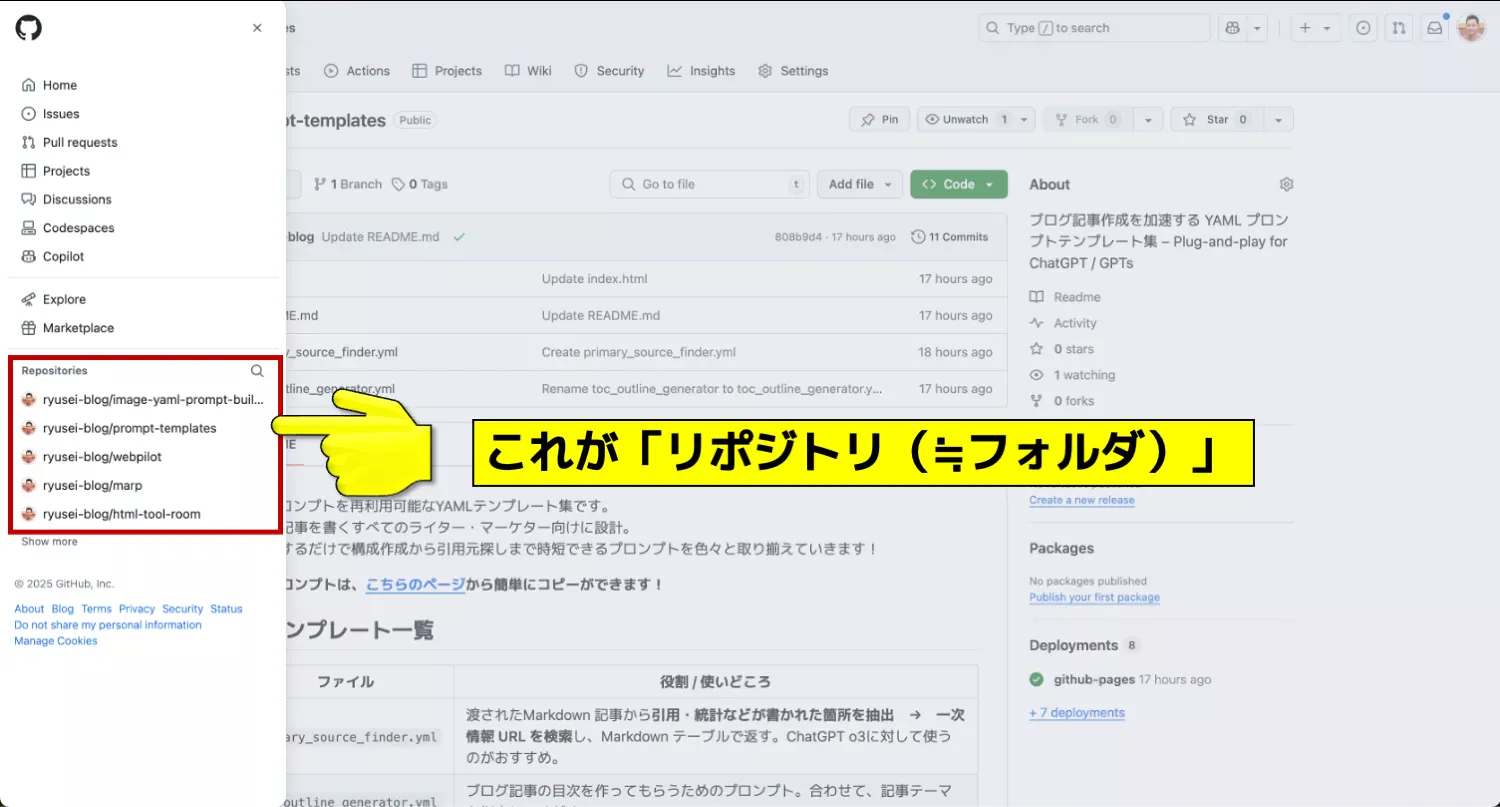Click commit hash 808b9d4
This screenshot has height=807, width=1500.
(x=798, y=237)
